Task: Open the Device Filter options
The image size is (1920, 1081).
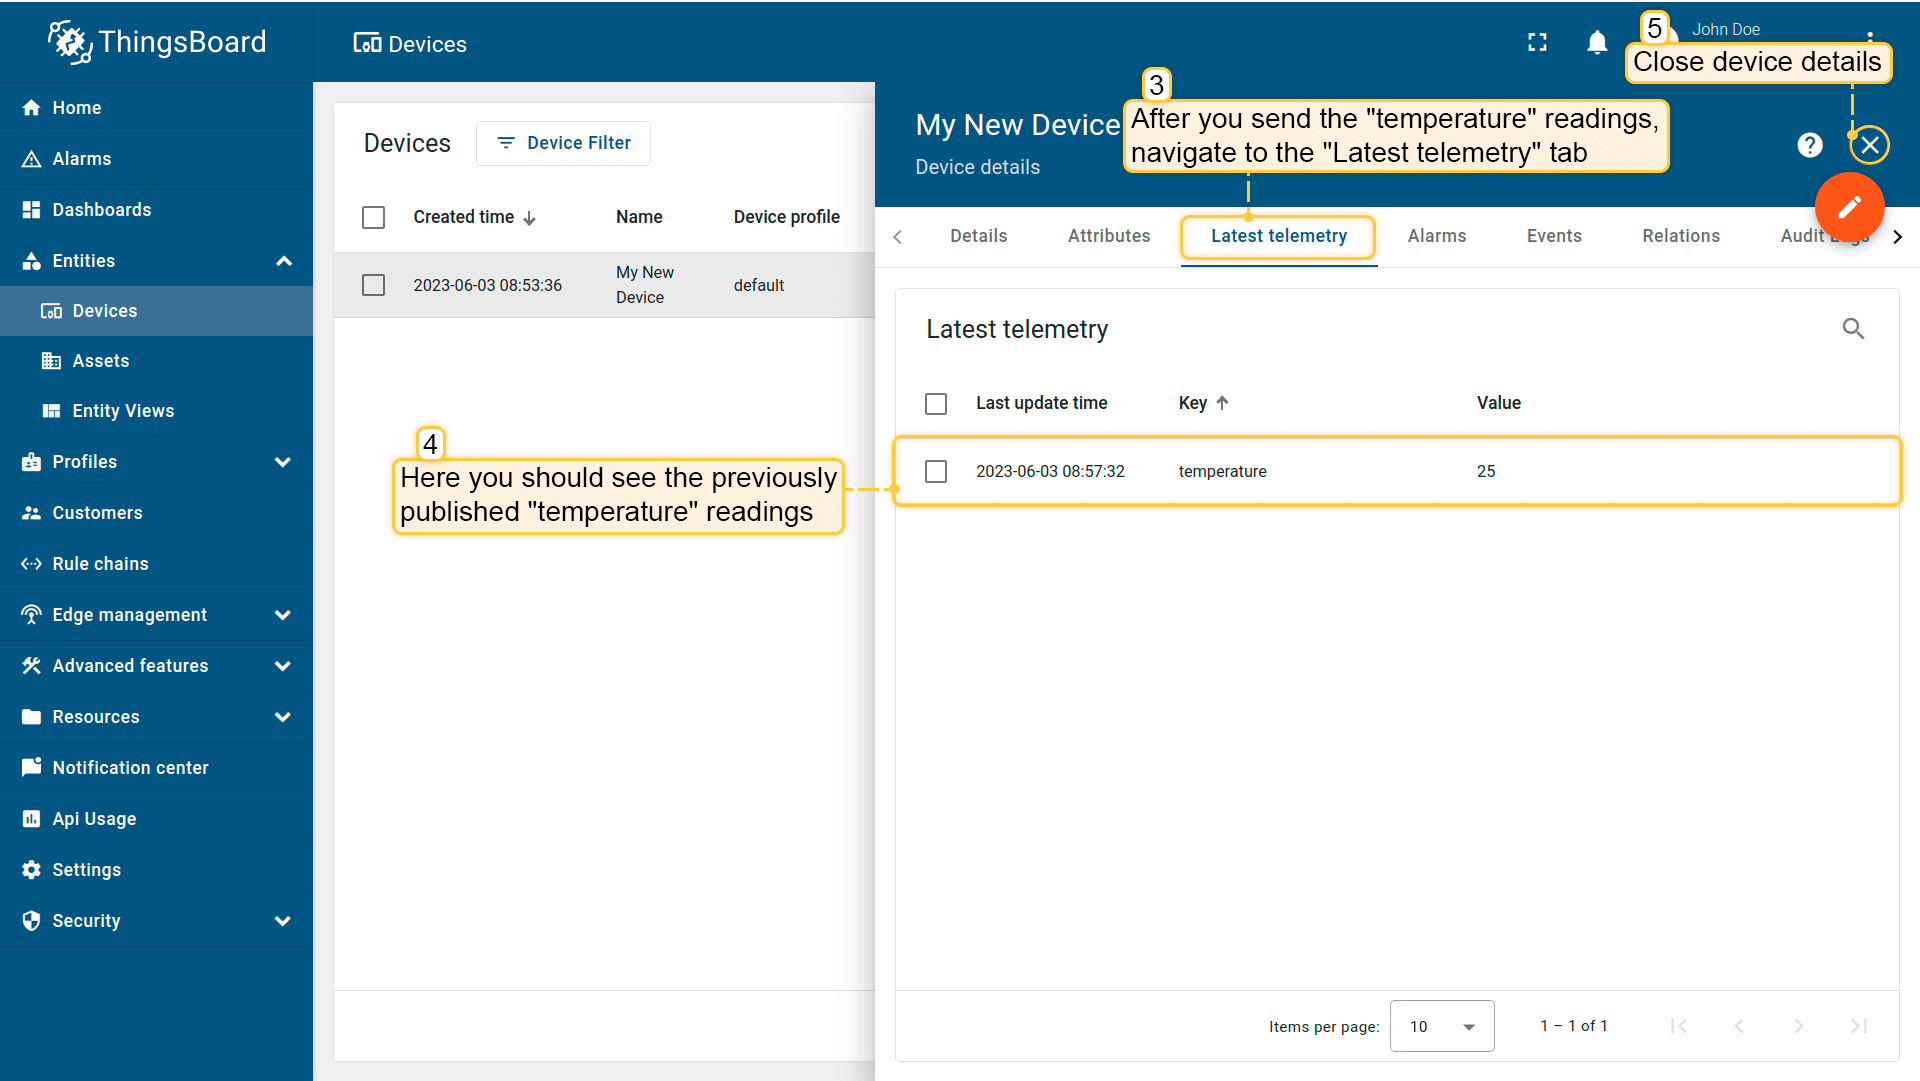Action: coord(563,143)
